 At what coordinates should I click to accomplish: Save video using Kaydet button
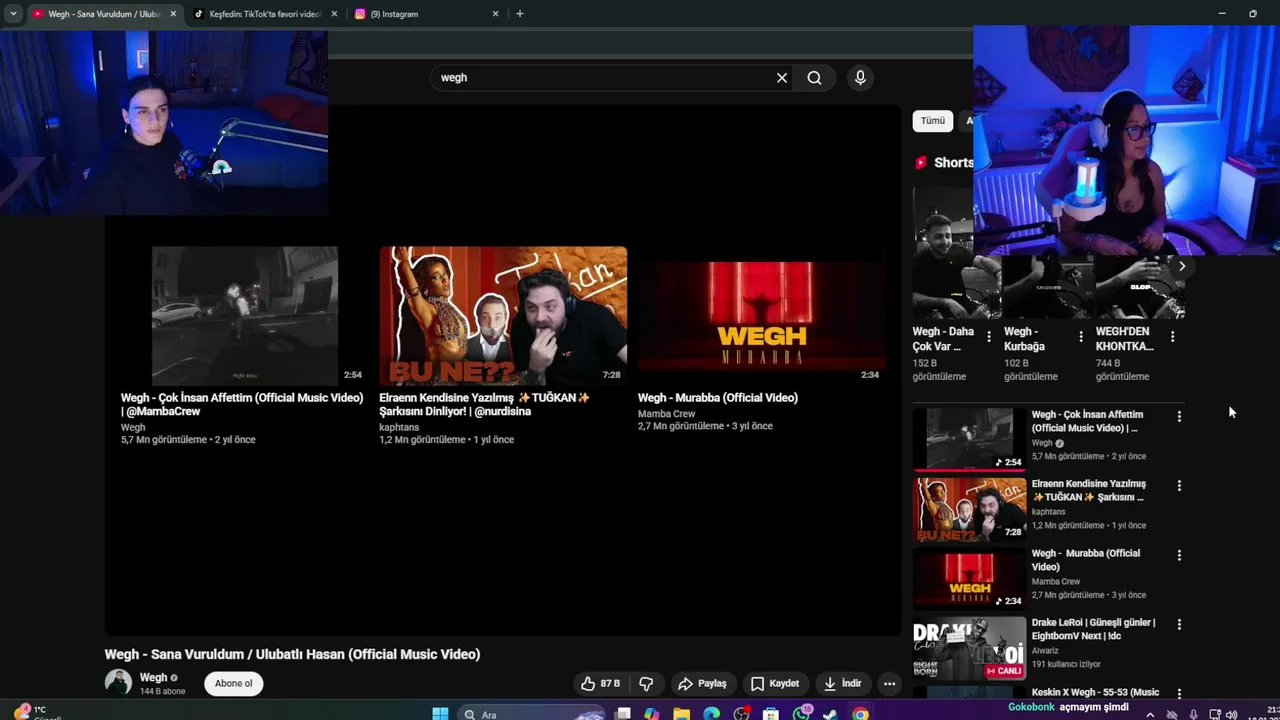point(775,684)
